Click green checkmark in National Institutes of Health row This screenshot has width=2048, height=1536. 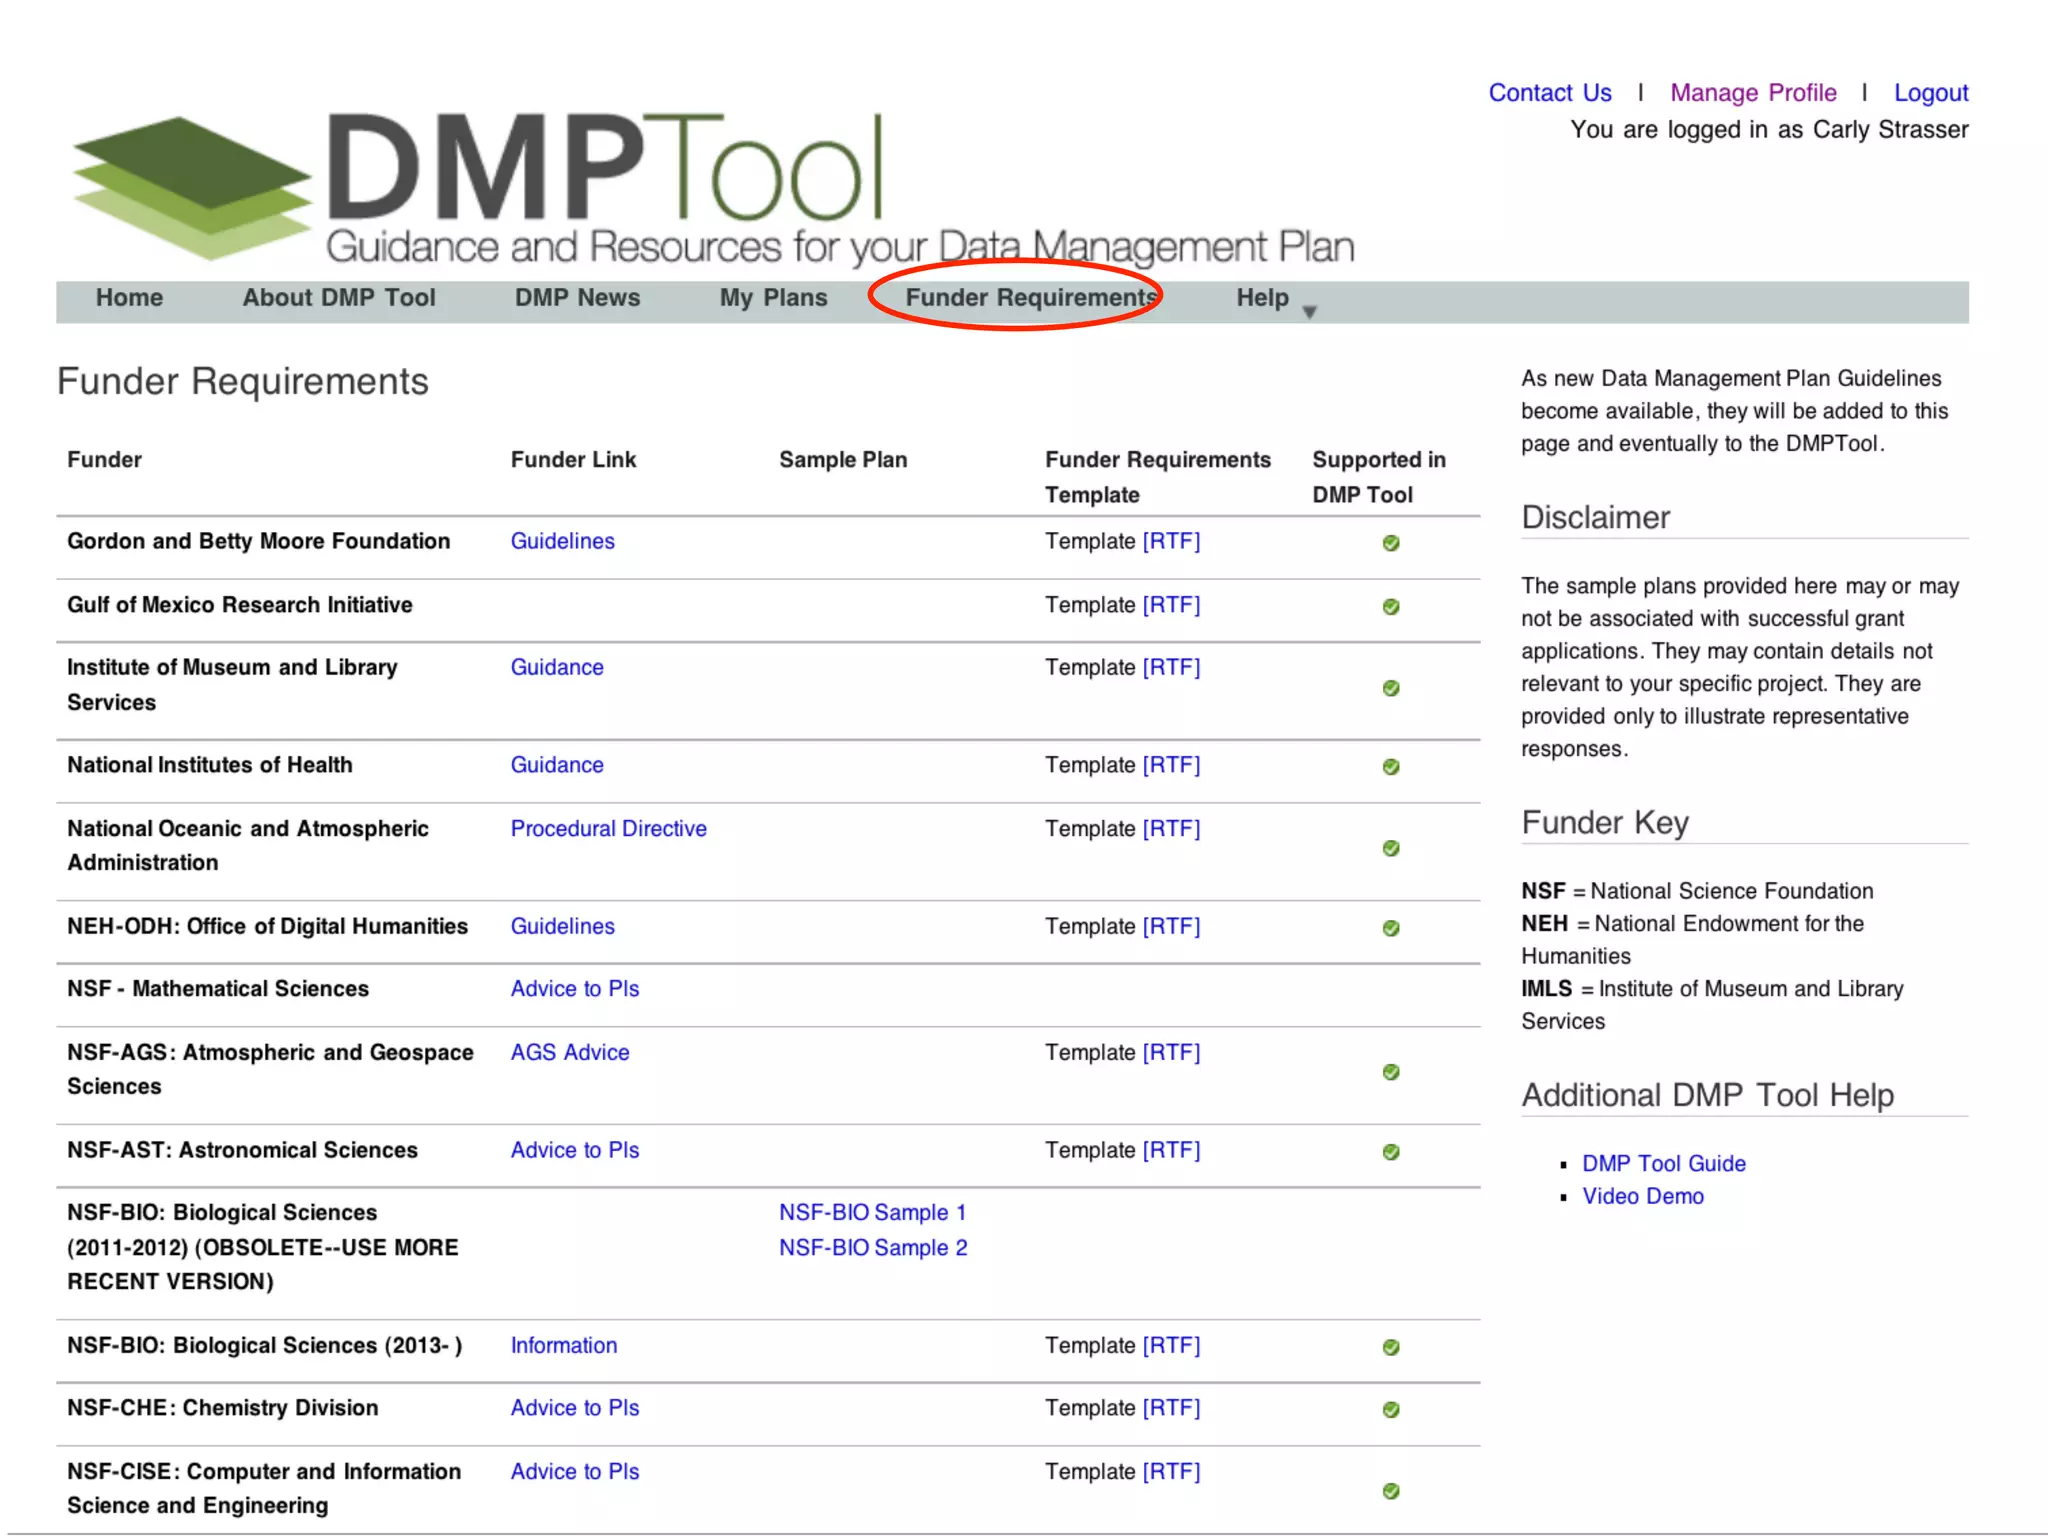[1390, 767]
